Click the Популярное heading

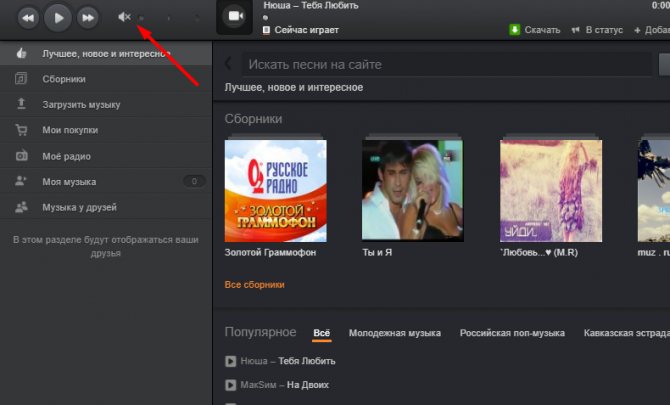[260, 332]
